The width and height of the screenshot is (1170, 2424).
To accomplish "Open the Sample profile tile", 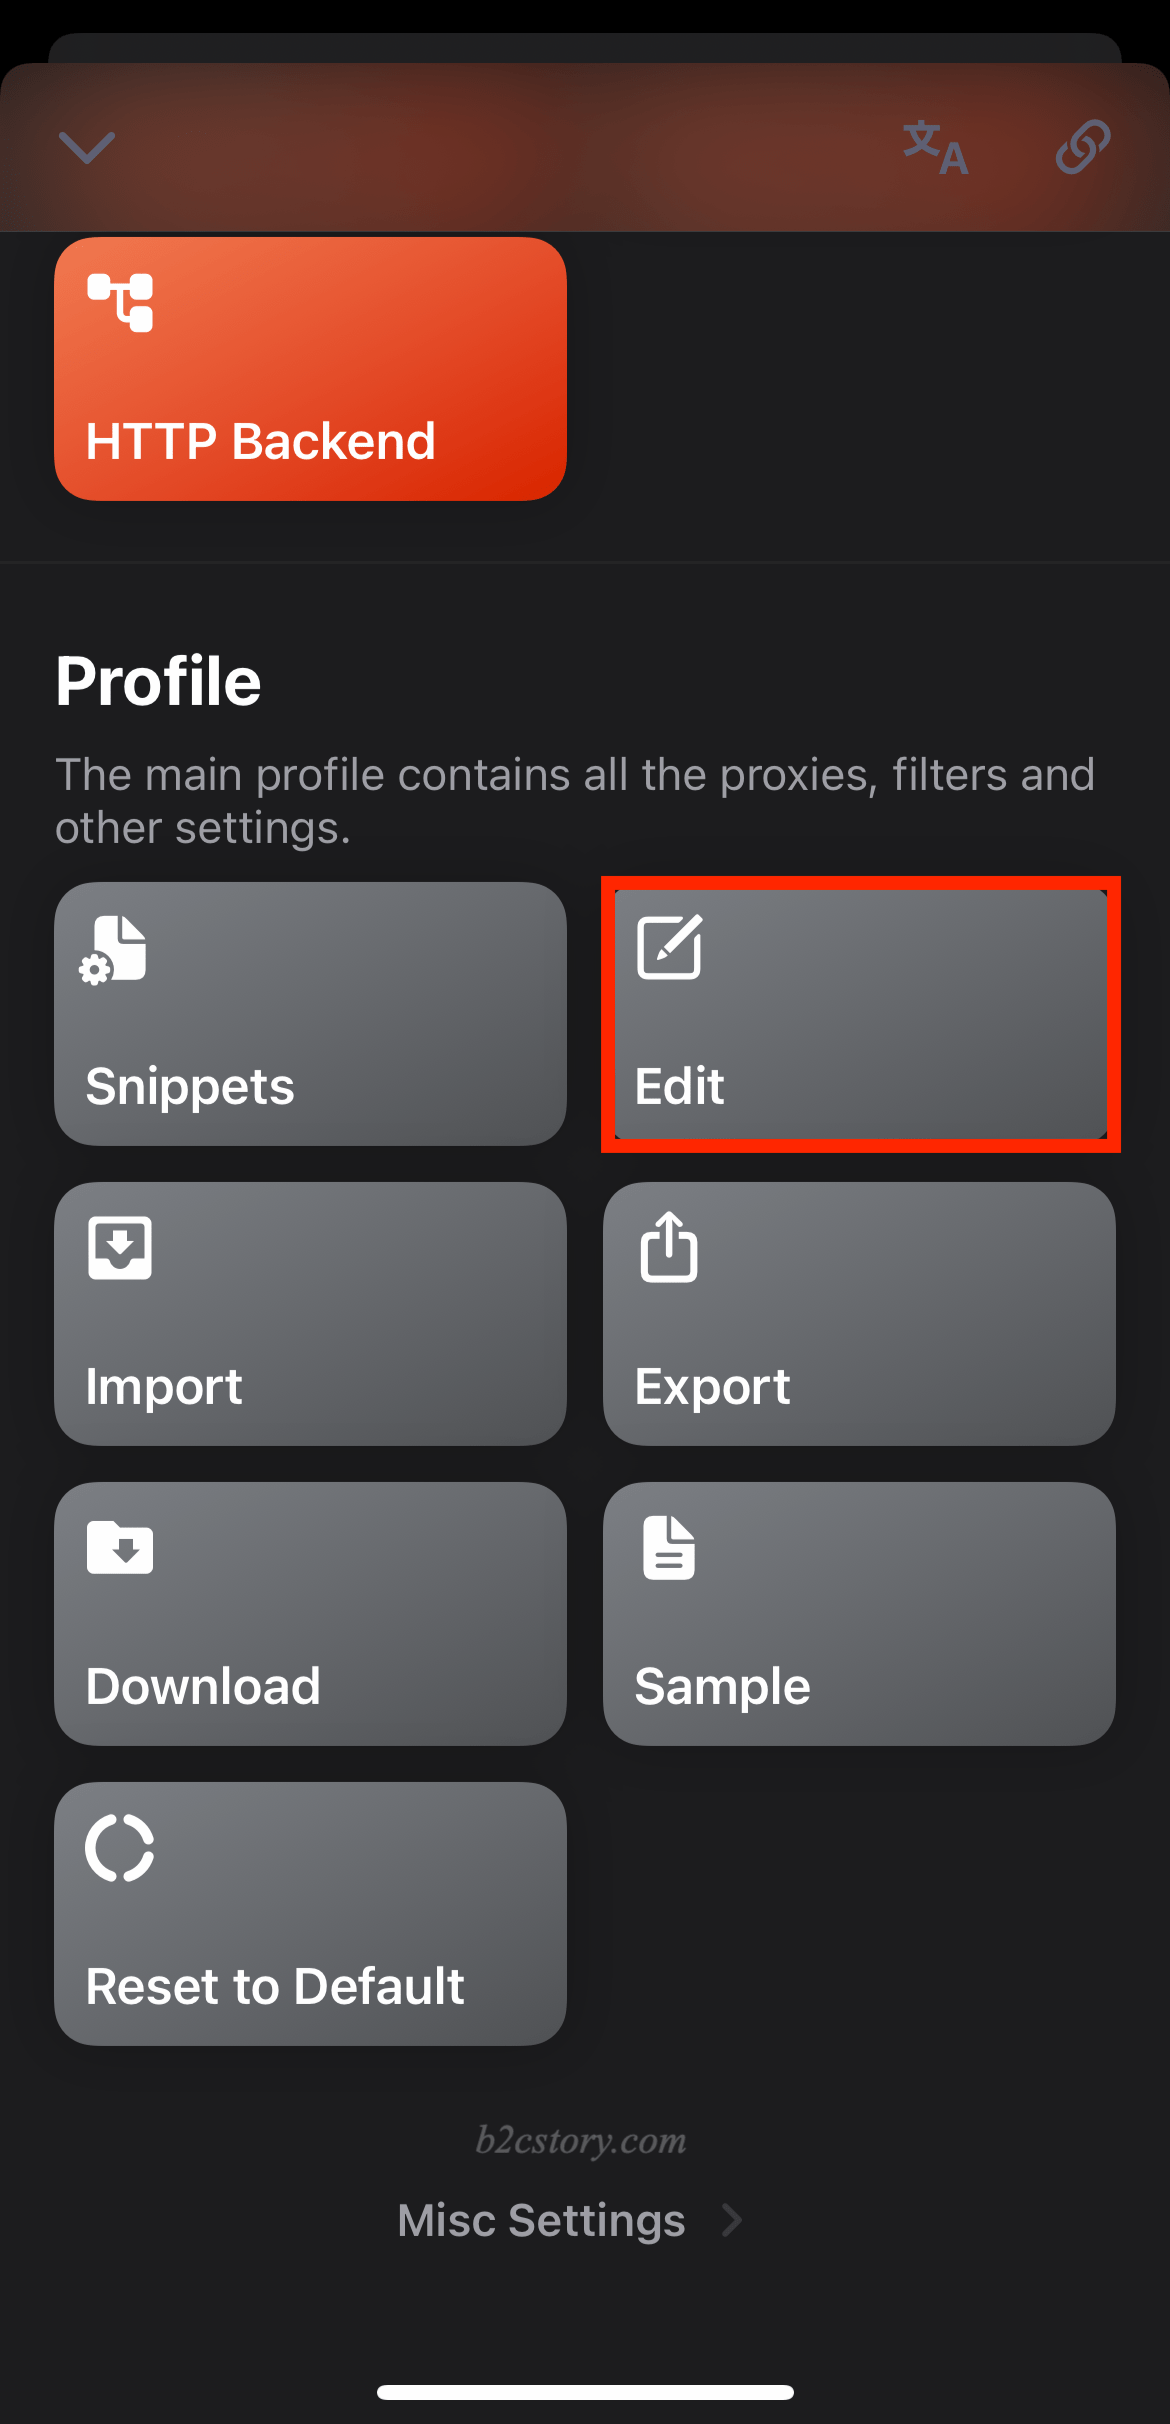I will pyautogui.click(x=860, y=1614).
